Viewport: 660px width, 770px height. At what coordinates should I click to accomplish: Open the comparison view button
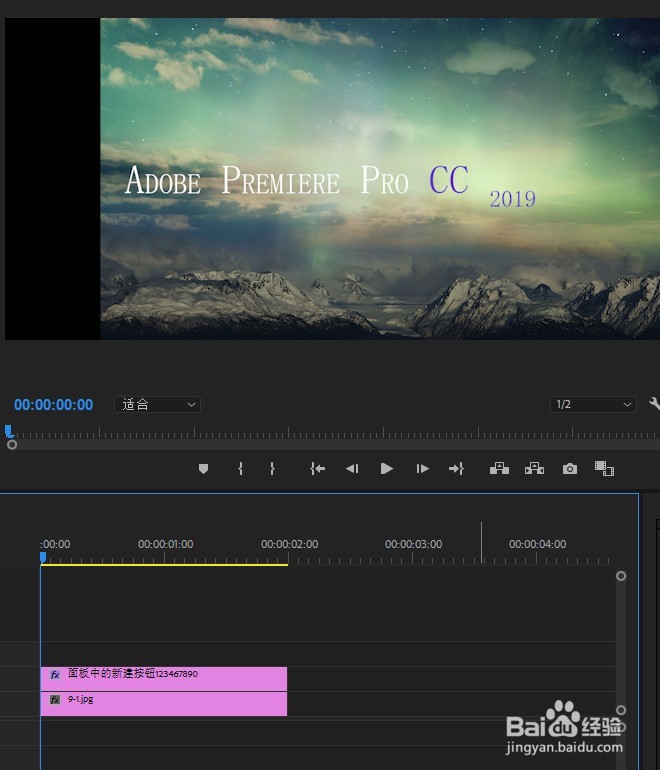(604, 468)
